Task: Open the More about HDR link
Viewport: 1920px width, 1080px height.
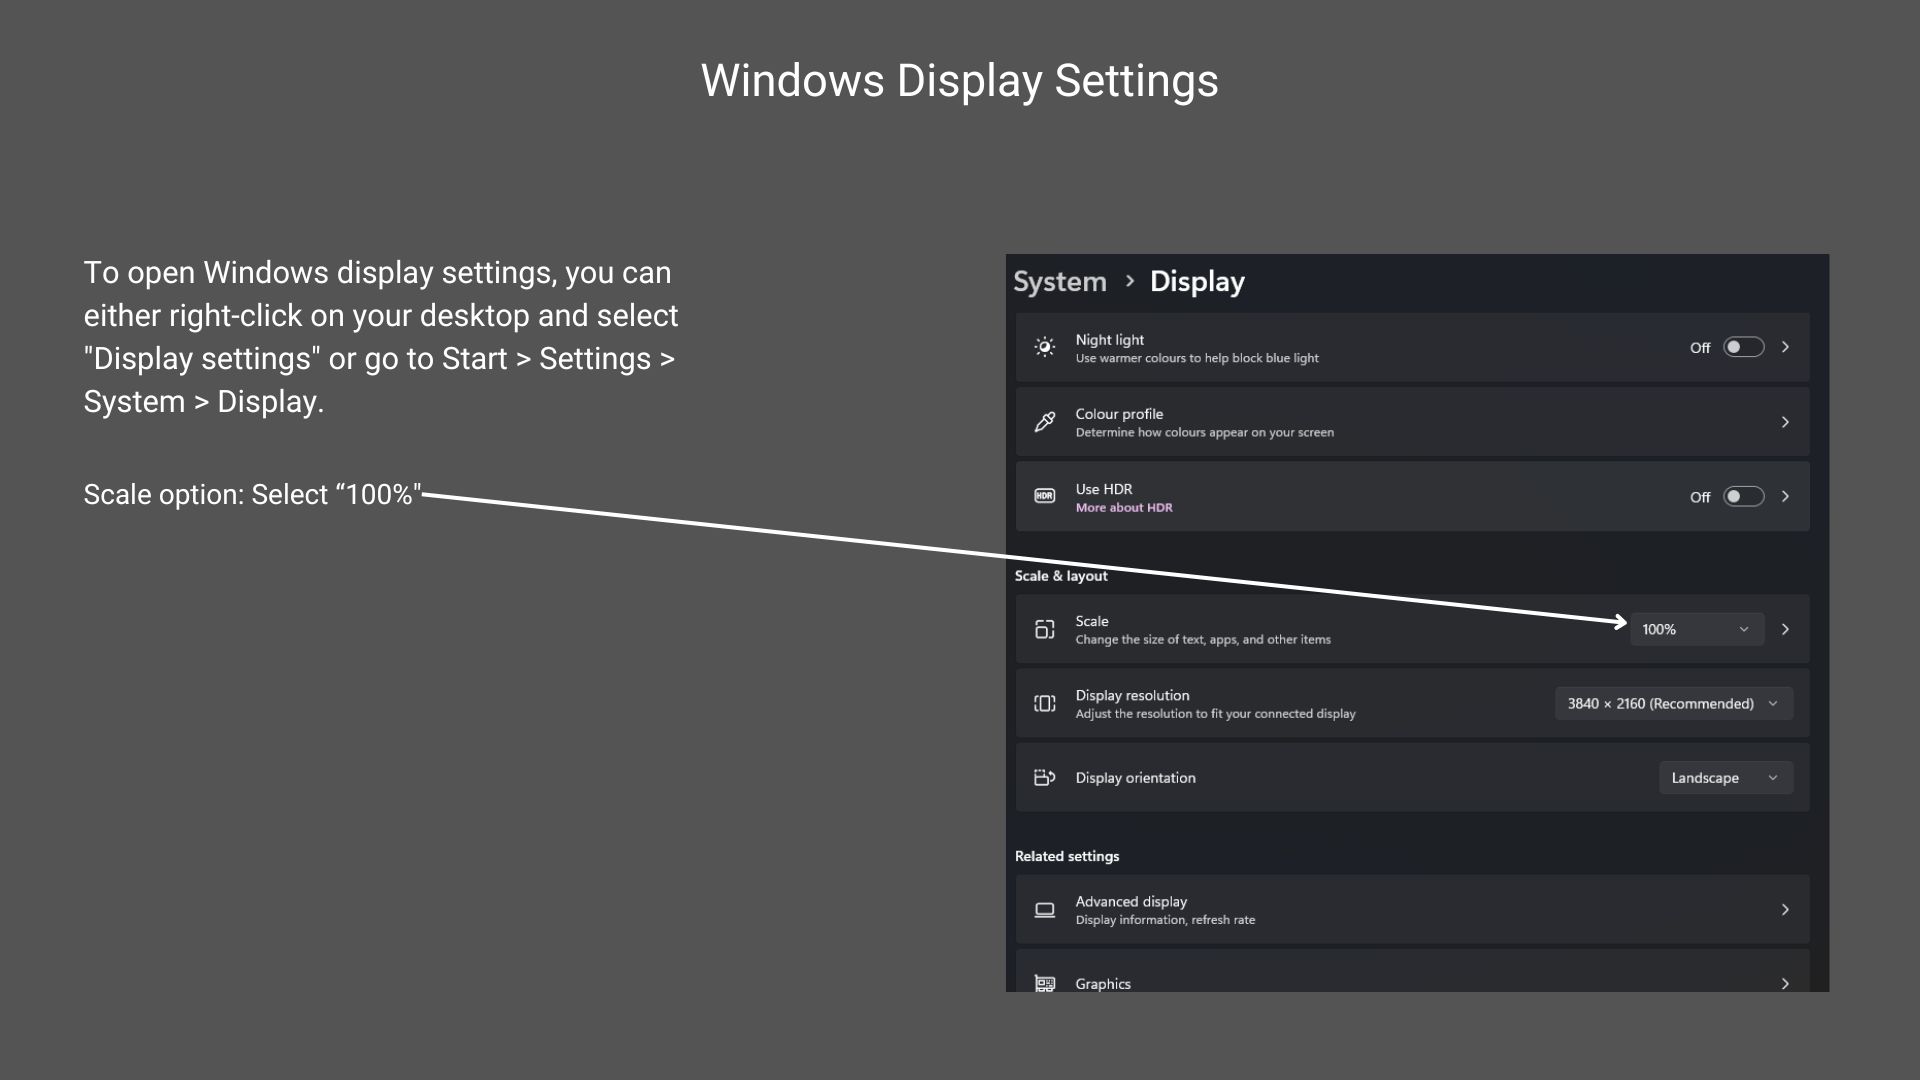Action: point(1124,508)
